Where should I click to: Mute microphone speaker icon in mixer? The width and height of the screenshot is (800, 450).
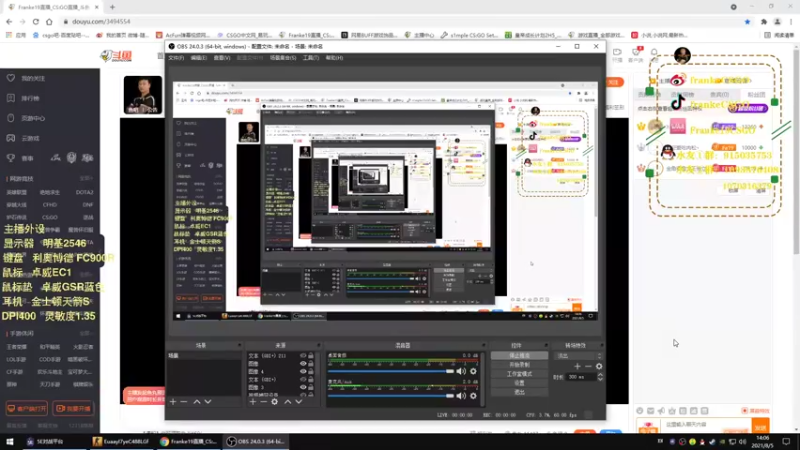point(461,396)
